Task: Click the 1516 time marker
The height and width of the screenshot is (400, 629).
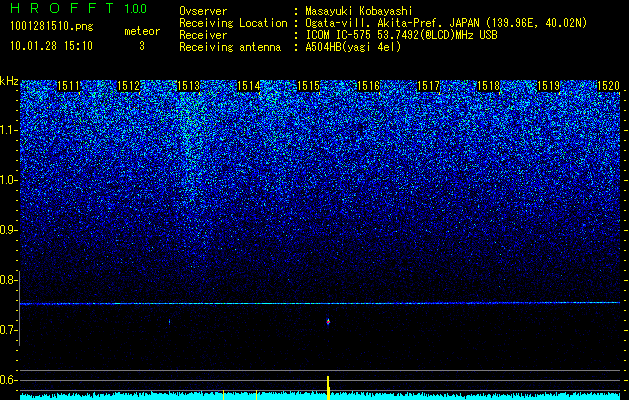Action: click(368, 85)
